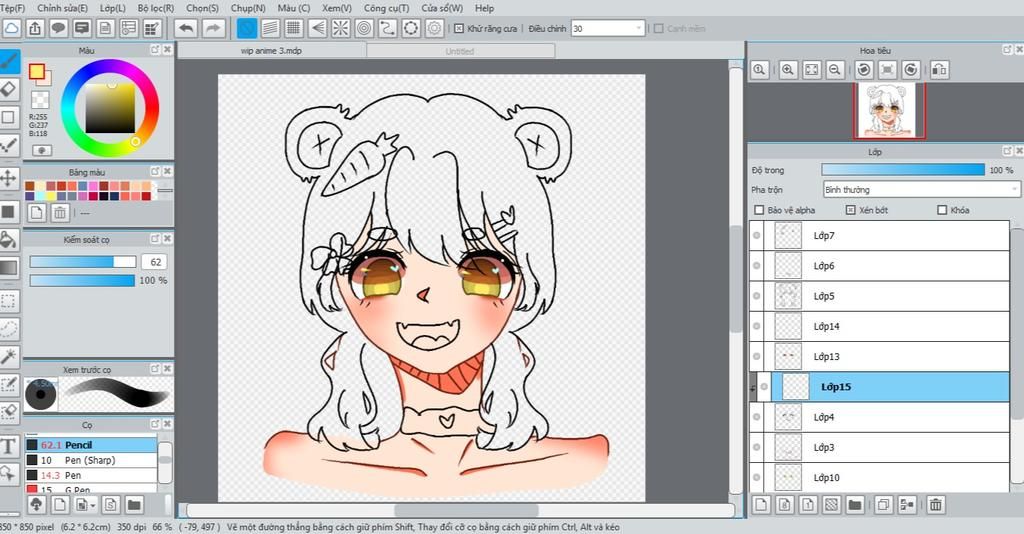This screenshot has width=1024, height=534.
Task: Toggle the Khử răng cưa anti-aliasing checkbox
Action: [459, 29]
